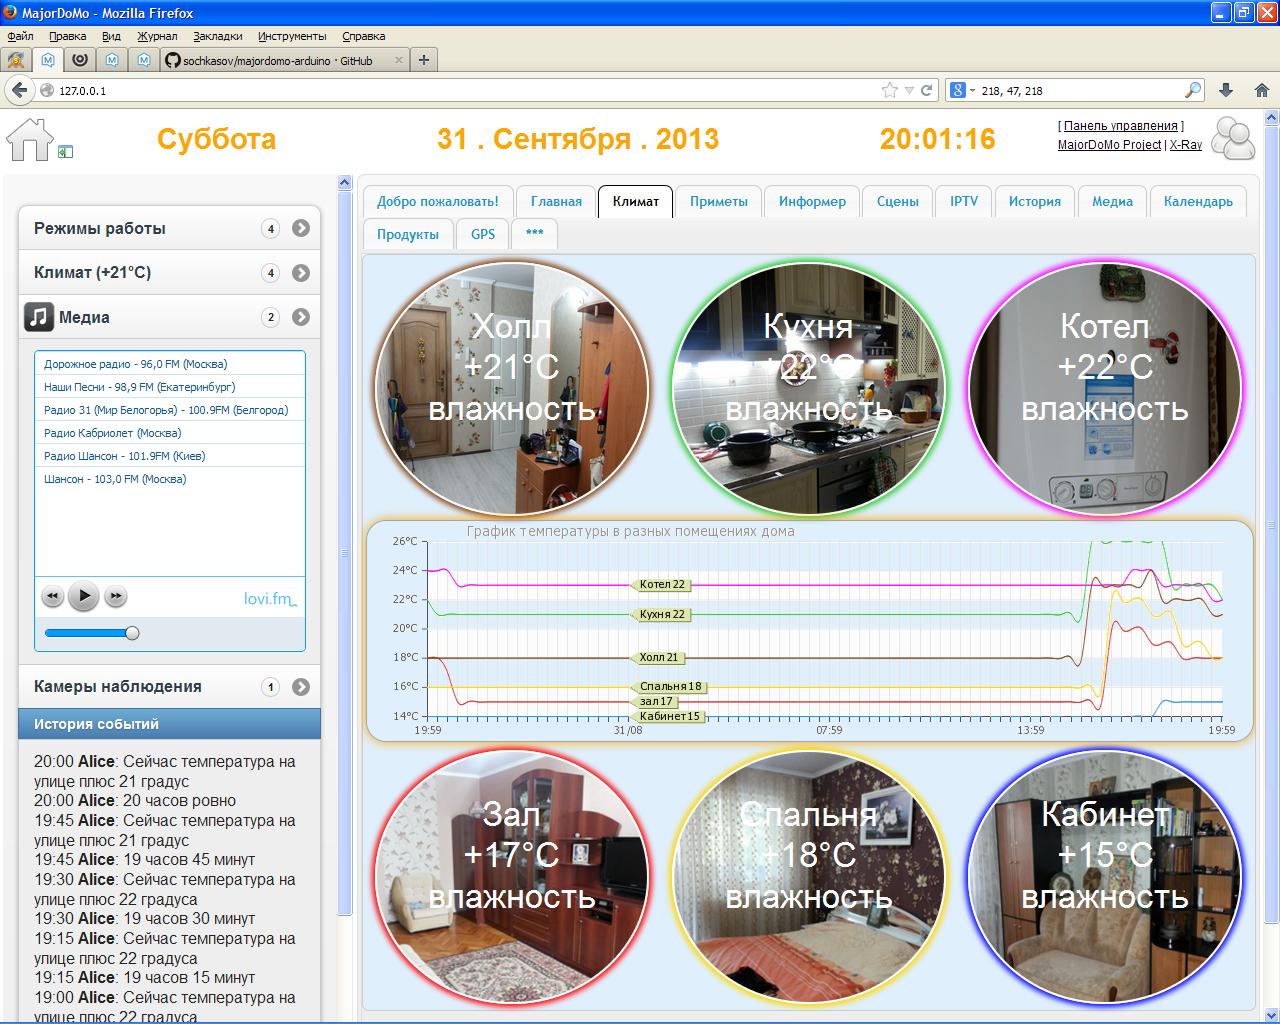1280x1024 pixels.
Task: Select Радио Шансон 101.9FM station
Action: click(125, 456)
